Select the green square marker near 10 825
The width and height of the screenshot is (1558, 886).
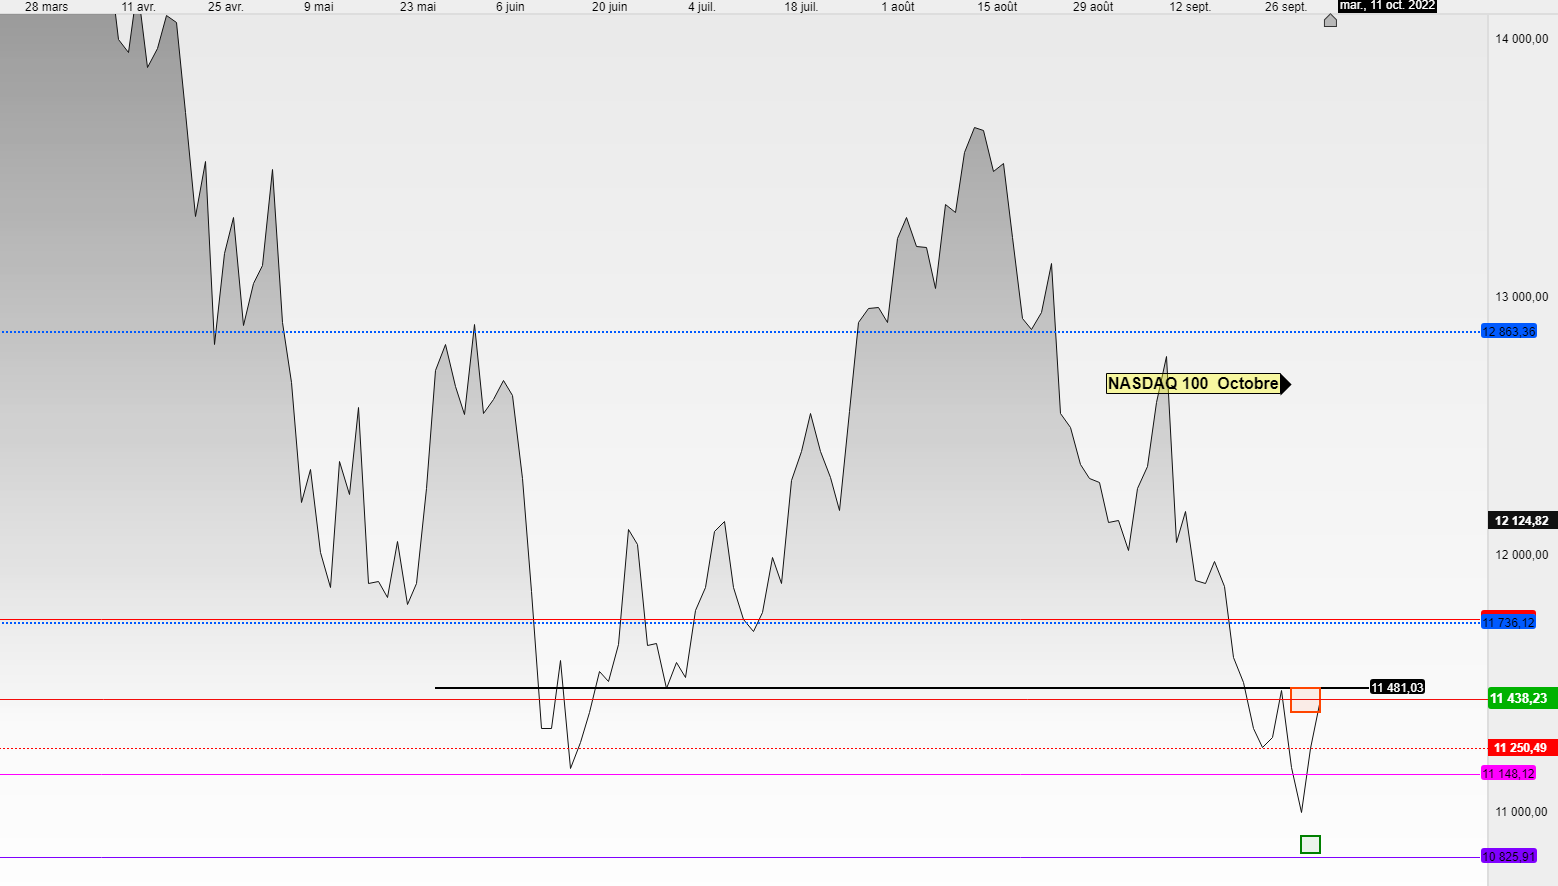pos(1310,845)
